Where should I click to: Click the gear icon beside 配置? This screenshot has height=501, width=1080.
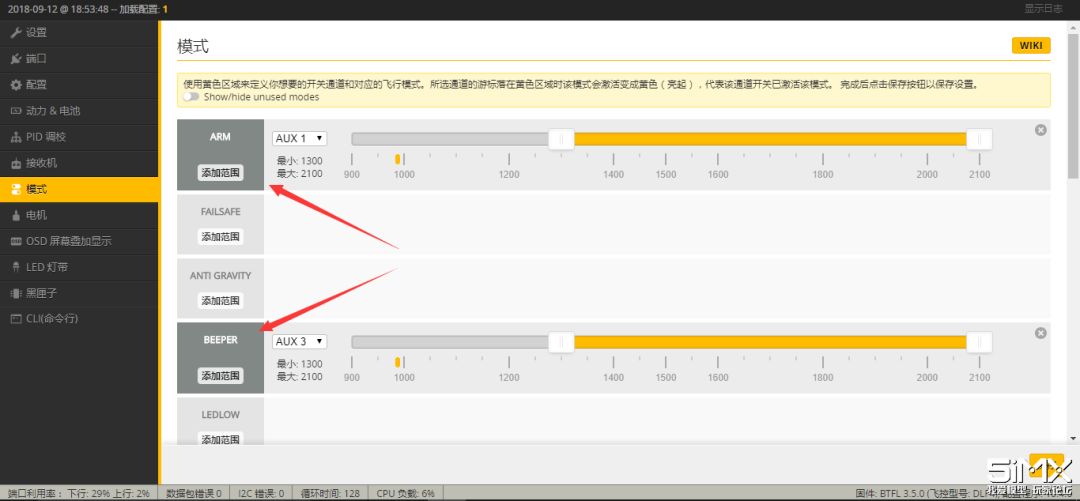[x=16, y=85]
